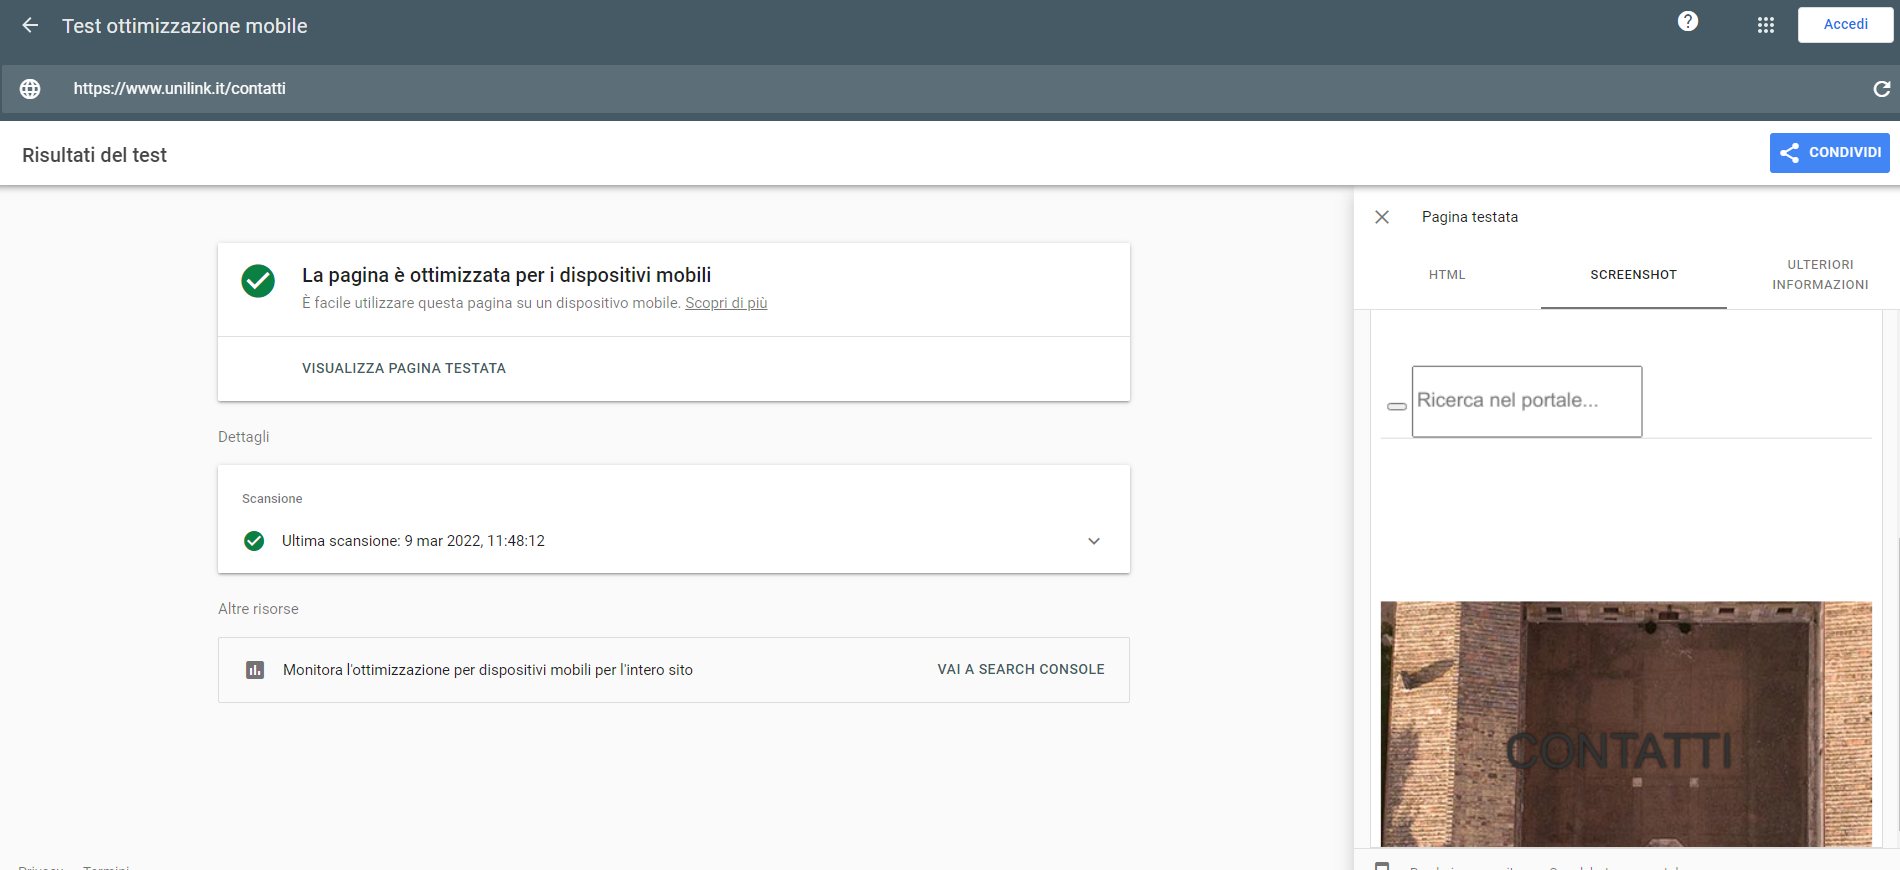
Task: Click VAI A SEARCH CONSOLE
Action: coord(1021,669)
